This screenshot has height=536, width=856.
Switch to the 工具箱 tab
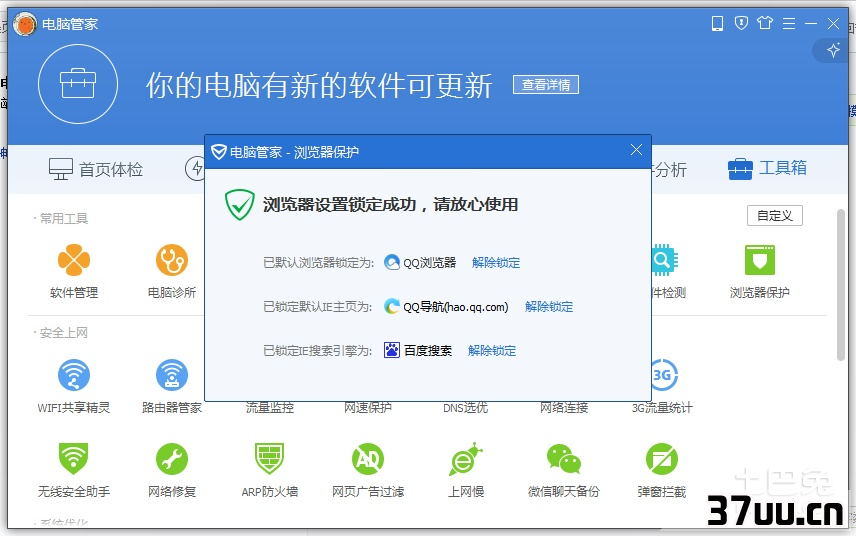[x=767, y=168]
